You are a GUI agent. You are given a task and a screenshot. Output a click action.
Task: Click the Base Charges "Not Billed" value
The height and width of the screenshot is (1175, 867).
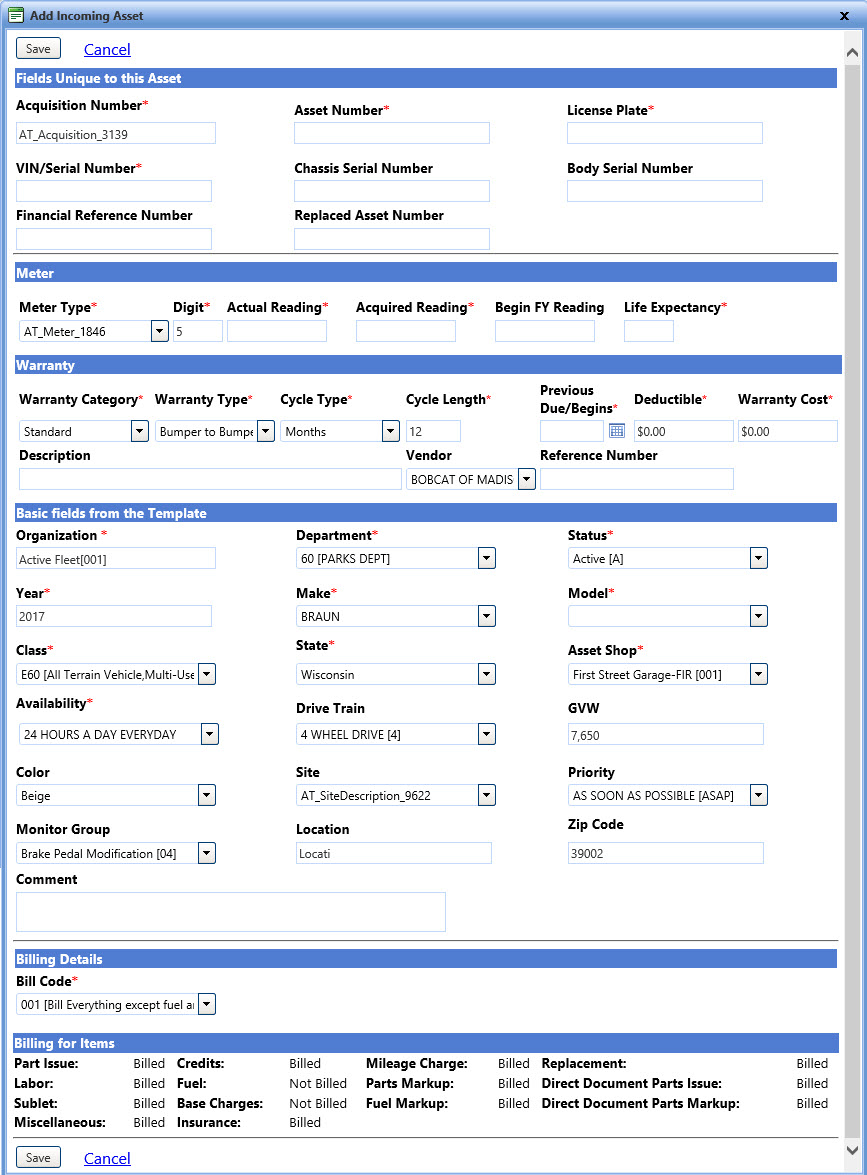(318, 1103)
